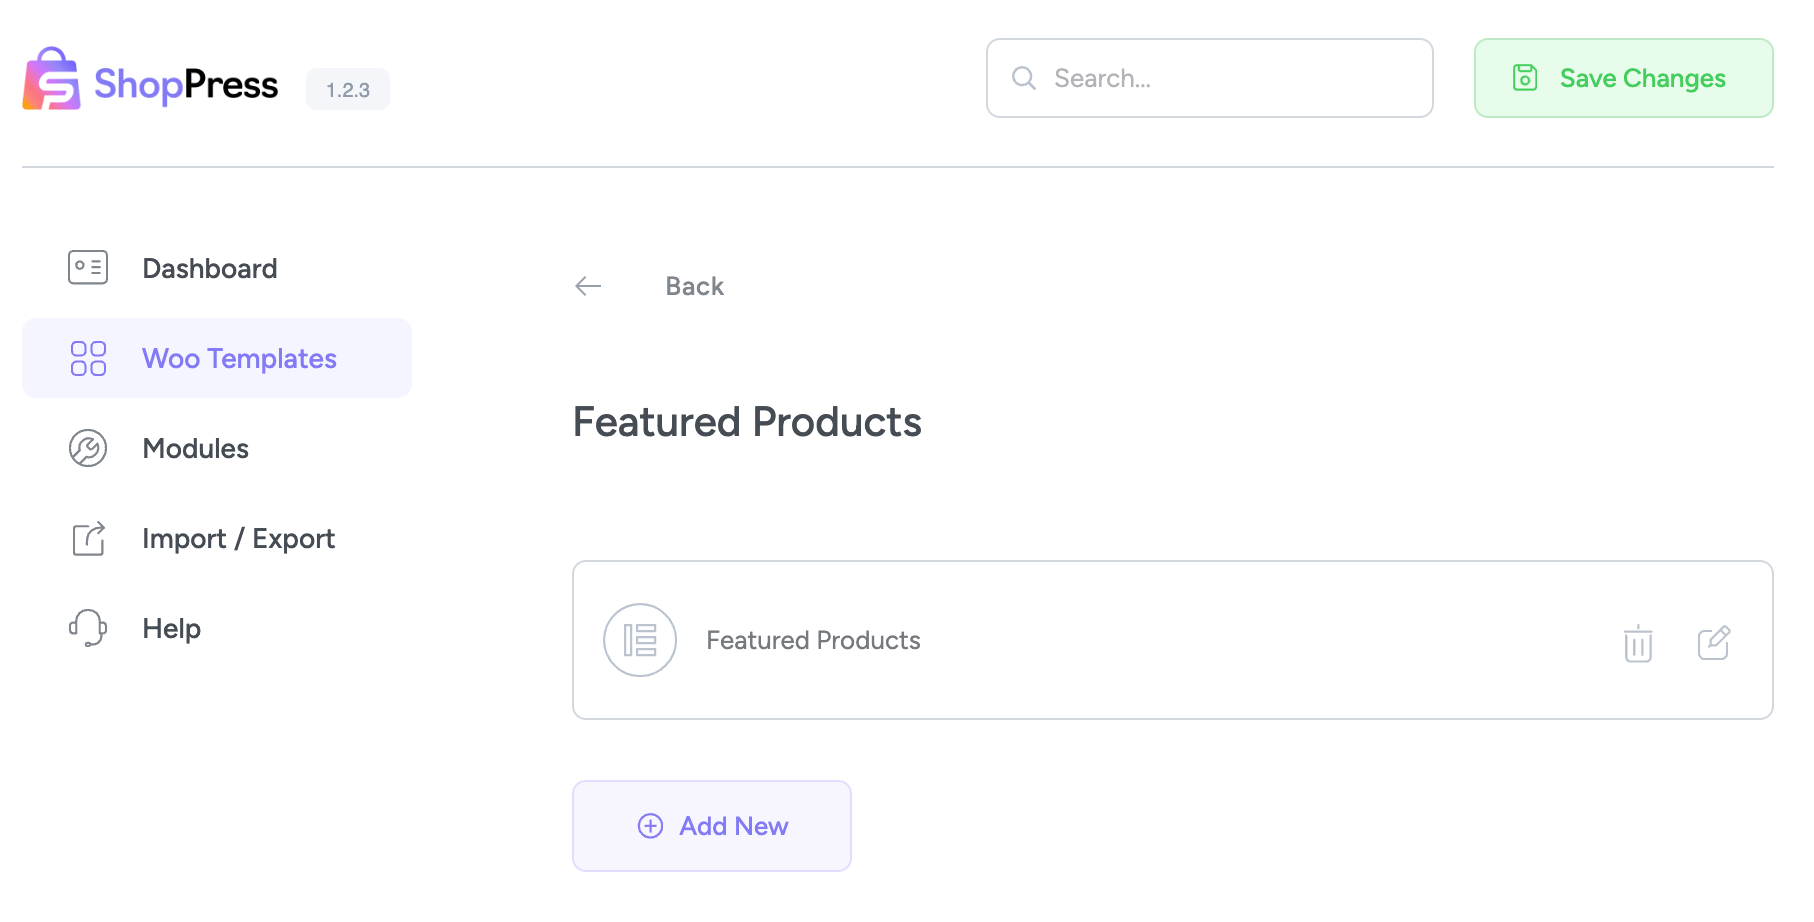Click the Add New button
The image size is (1814, 922).
click(711, 826)
